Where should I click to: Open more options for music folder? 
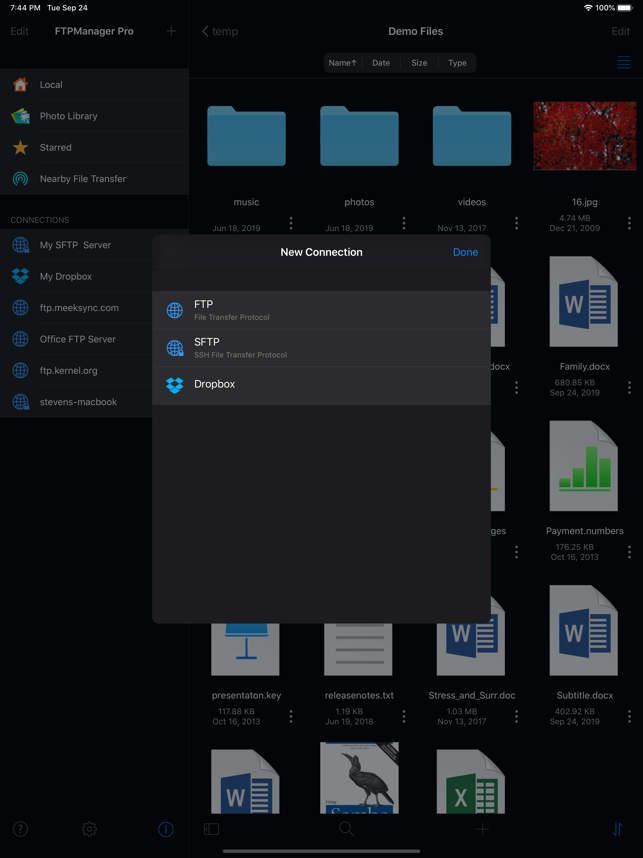(x=291, y=223)
